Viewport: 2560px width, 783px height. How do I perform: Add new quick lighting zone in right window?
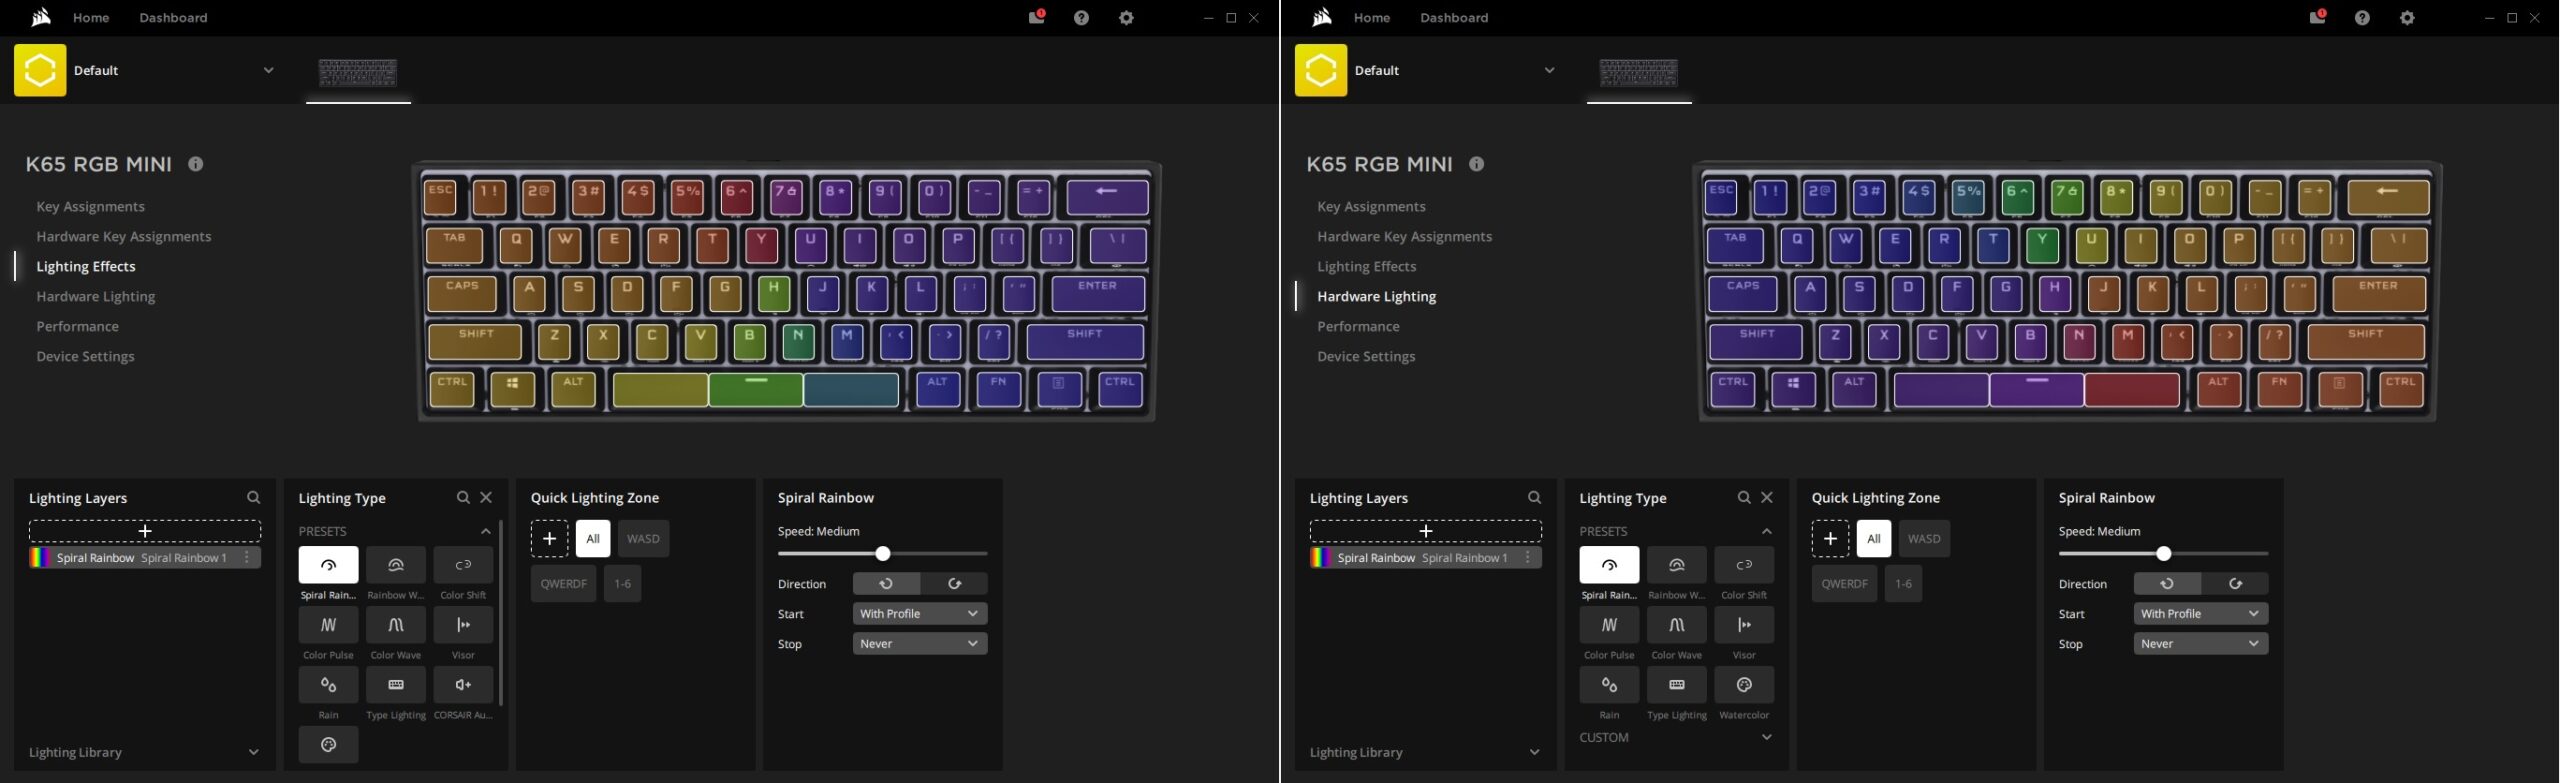pyautogui.click(x=1830, y=539)
